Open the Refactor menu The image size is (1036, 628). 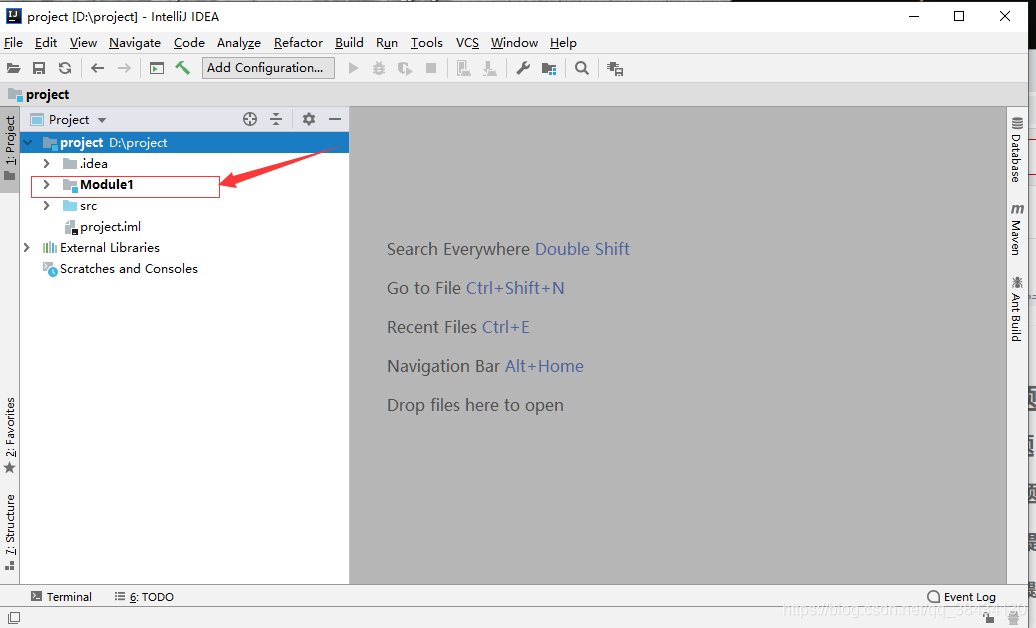(298, 42)
